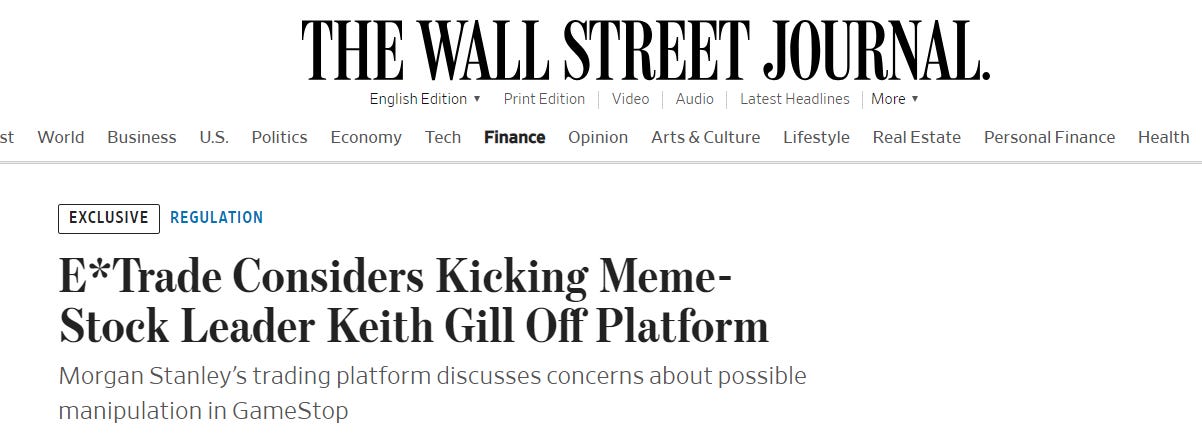Screen dimensions: 1202x436
Task: Visit the Real Estate section
Action: tap(916, 138)
